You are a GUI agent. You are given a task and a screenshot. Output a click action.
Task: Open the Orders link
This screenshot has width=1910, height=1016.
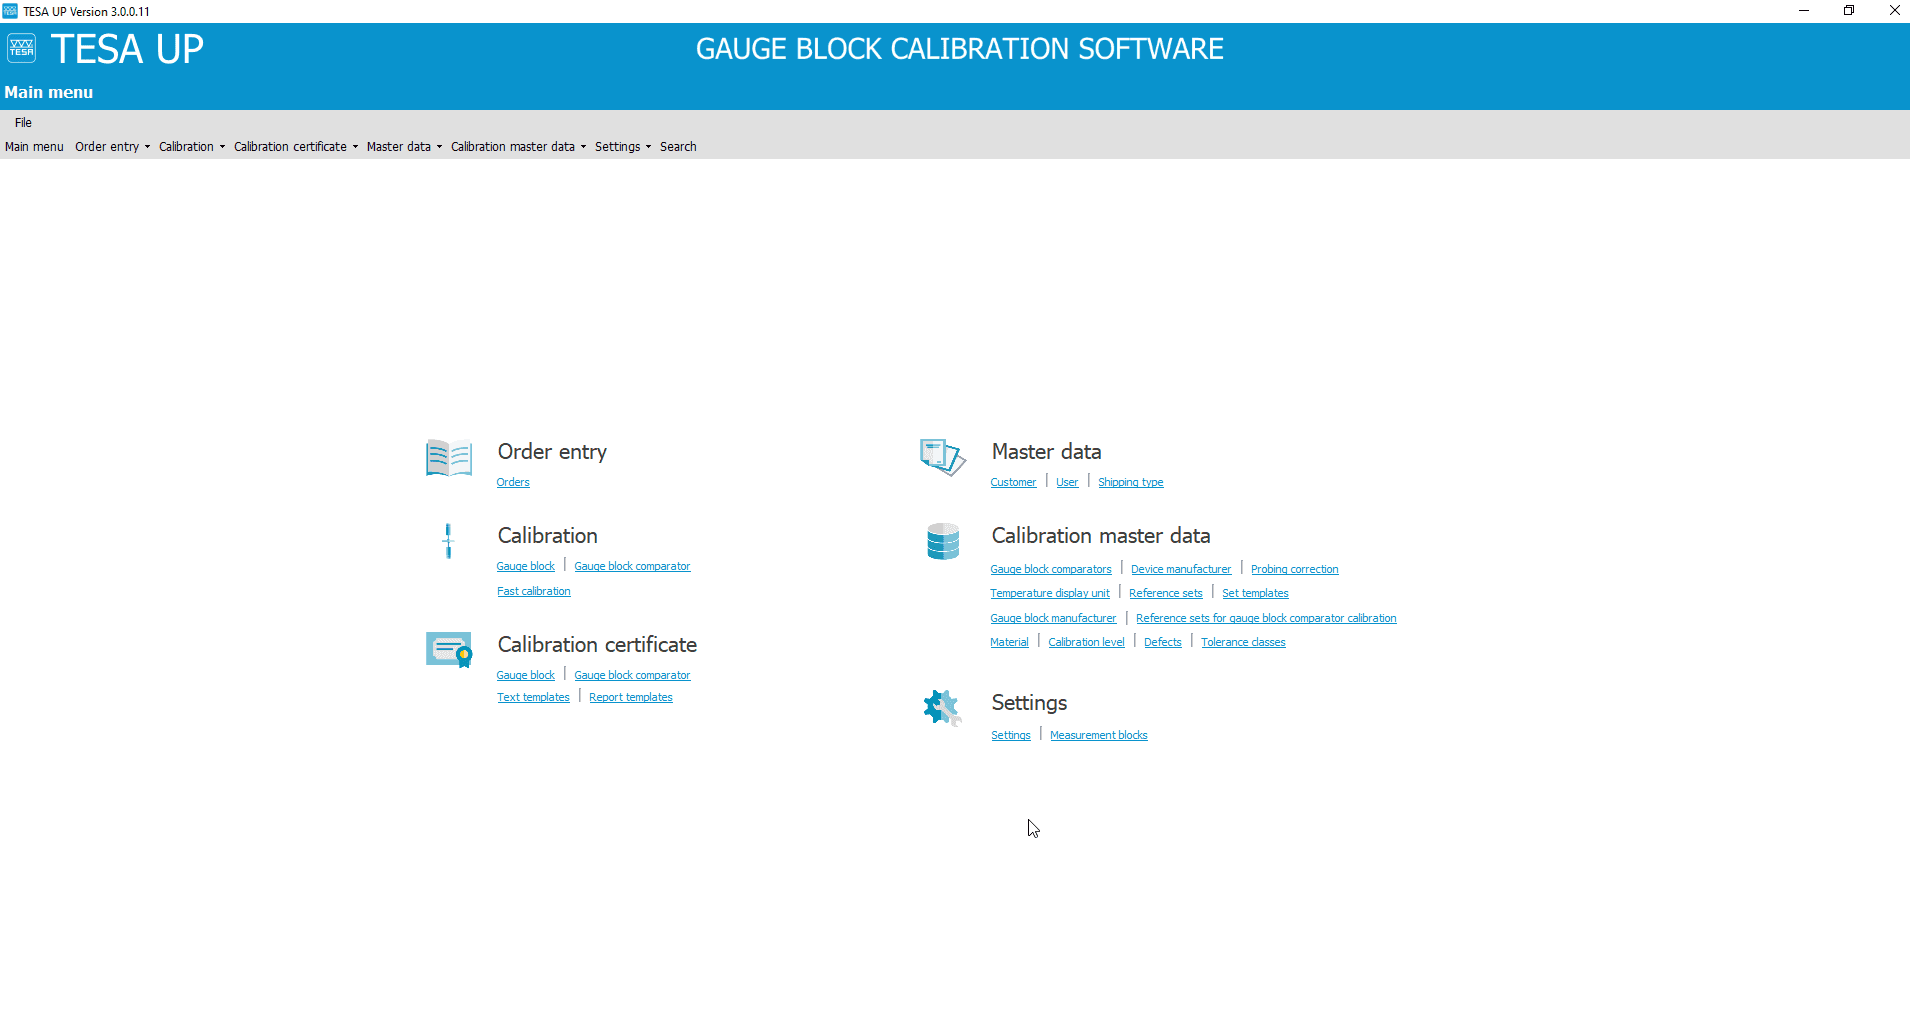[x=512, y=481]
